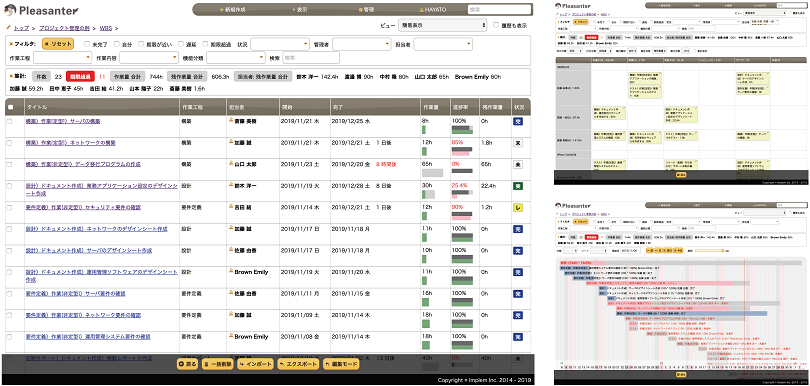Click the user icon in サーバの構築 row
Screen dimensions: 810x386
(x=231, y=120)
